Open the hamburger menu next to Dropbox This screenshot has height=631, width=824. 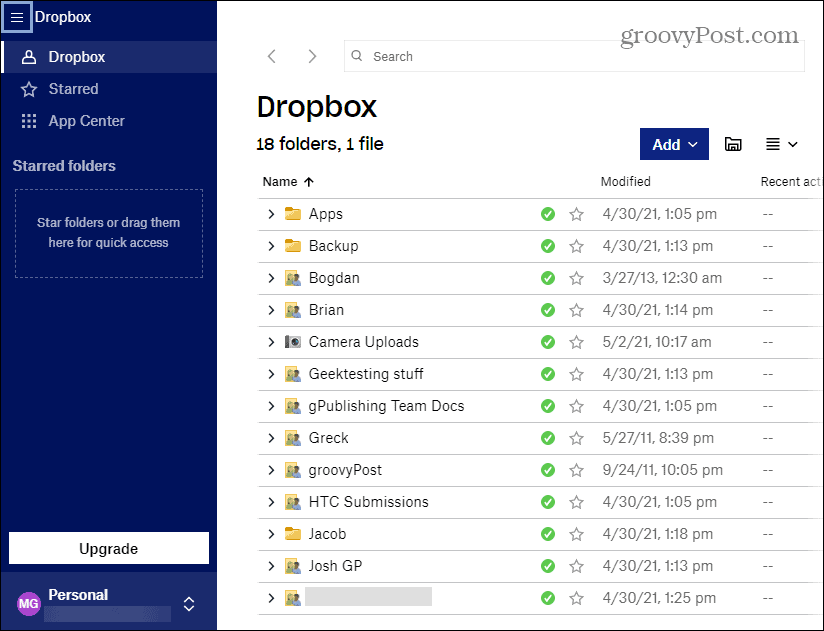pos(17,17)
